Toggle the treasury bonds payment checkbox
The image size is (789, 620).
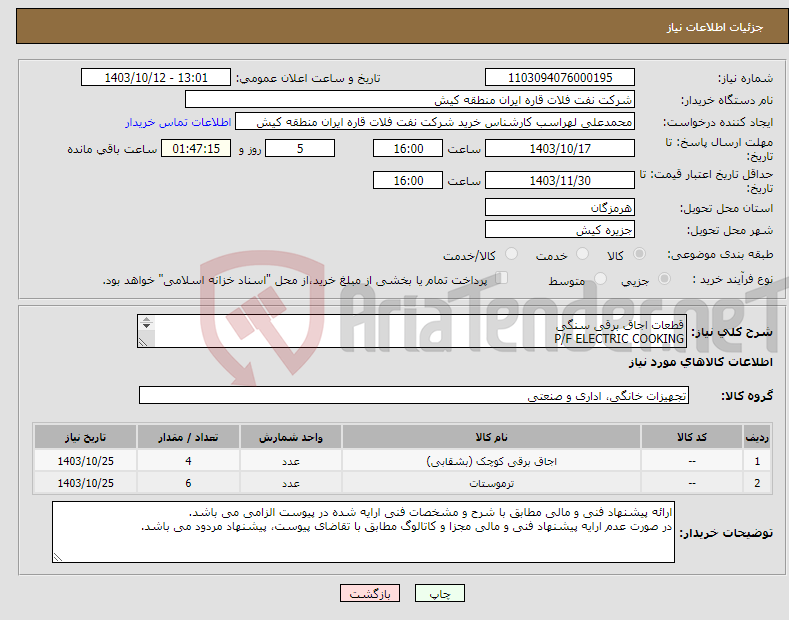coord(502,278)
